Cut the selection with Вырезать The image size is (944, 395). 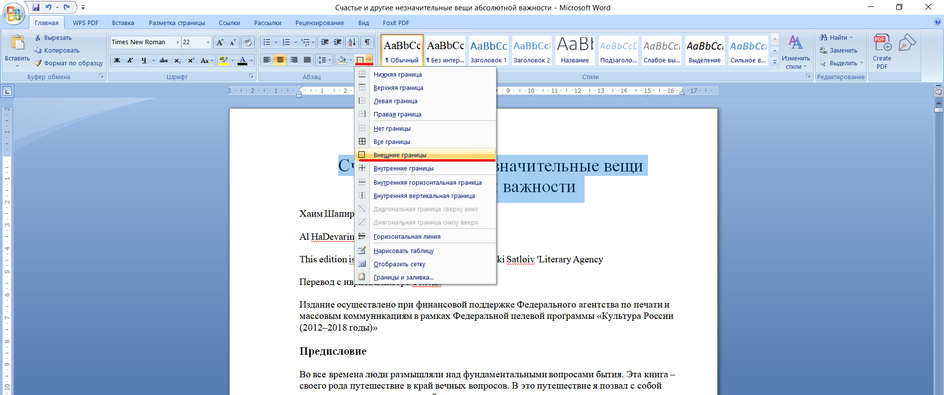tap(54, 38)
